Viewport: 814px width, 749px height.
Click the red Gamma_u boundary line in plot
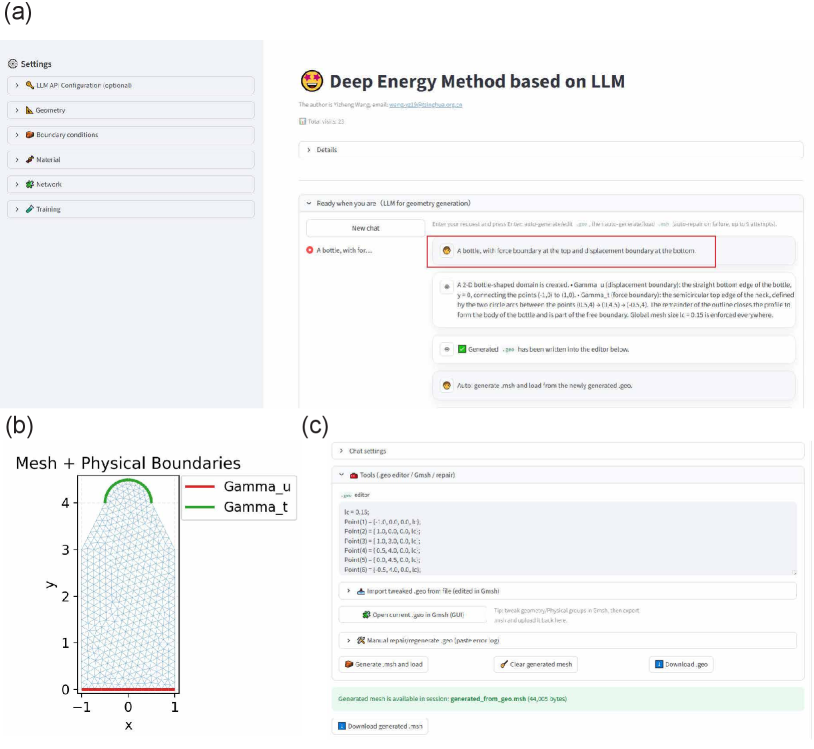tap(128, 689)
